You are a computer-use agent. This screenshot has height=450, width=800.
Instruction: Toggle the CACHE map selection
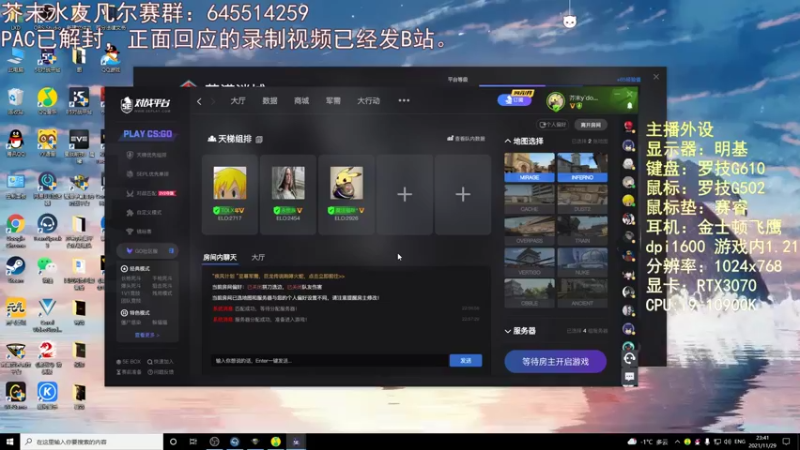click(529, 199)
